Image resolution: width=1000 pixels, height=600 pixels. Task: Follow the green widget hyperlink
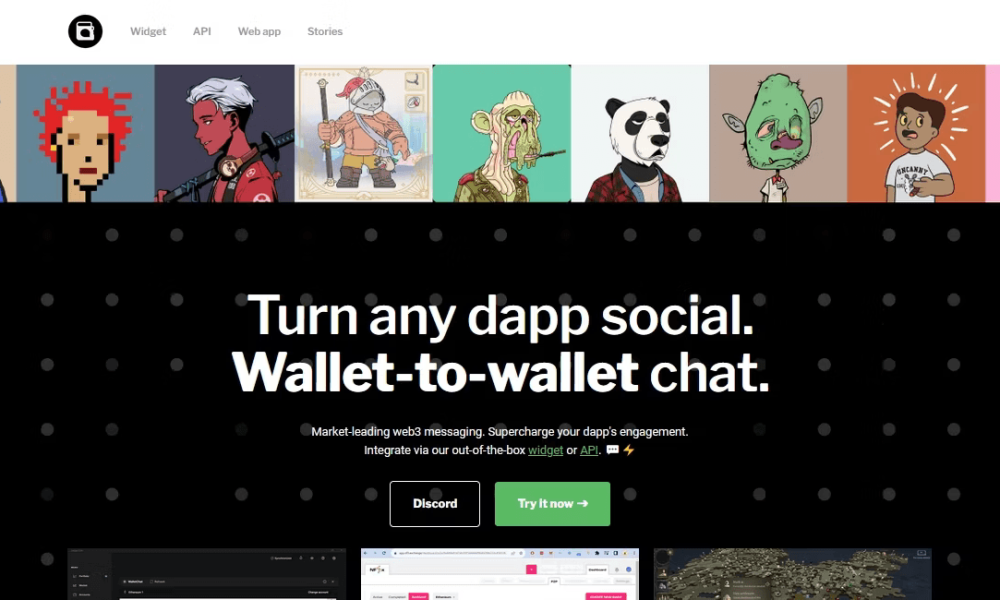(x=545, y=450)
